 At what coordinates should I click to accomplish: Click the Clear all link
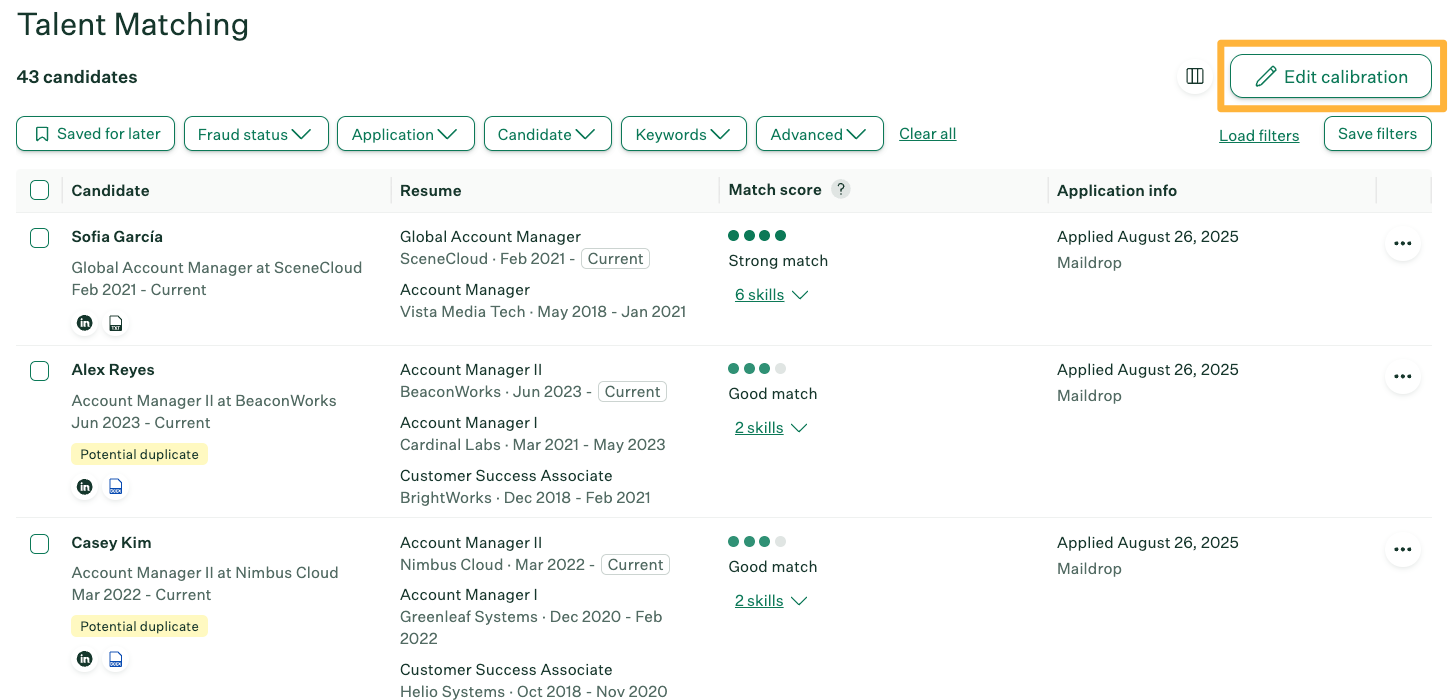[927, 134]
